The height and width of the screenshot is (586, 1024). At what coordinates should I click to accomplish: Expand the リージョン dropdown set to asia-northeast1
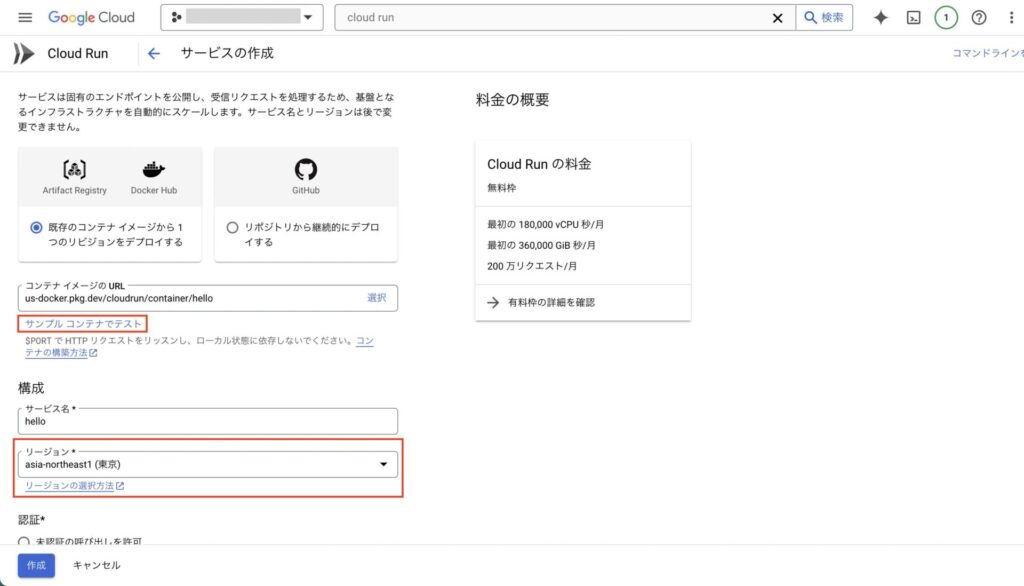pyautogui.click(x=208, y=464)
